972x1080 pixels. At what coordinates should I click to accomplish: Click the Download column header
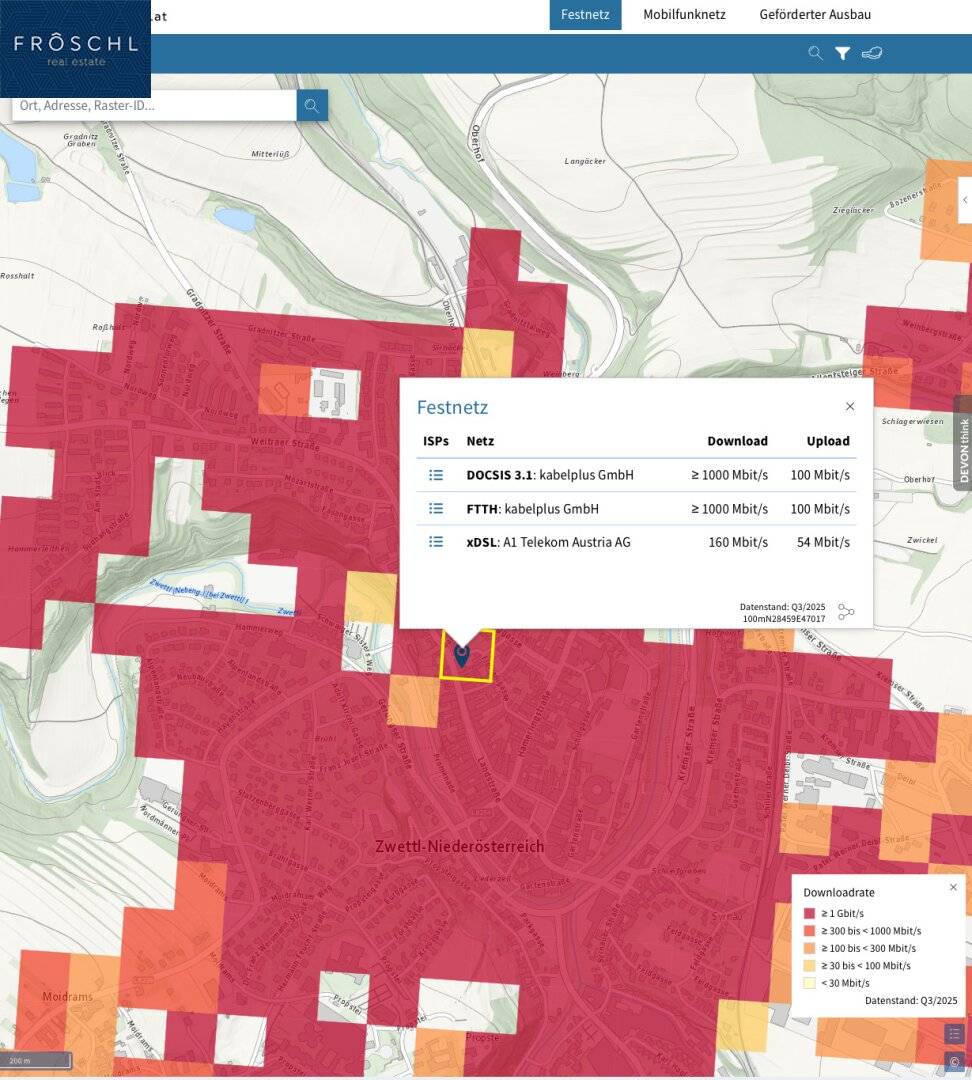[x=737, y=441]
